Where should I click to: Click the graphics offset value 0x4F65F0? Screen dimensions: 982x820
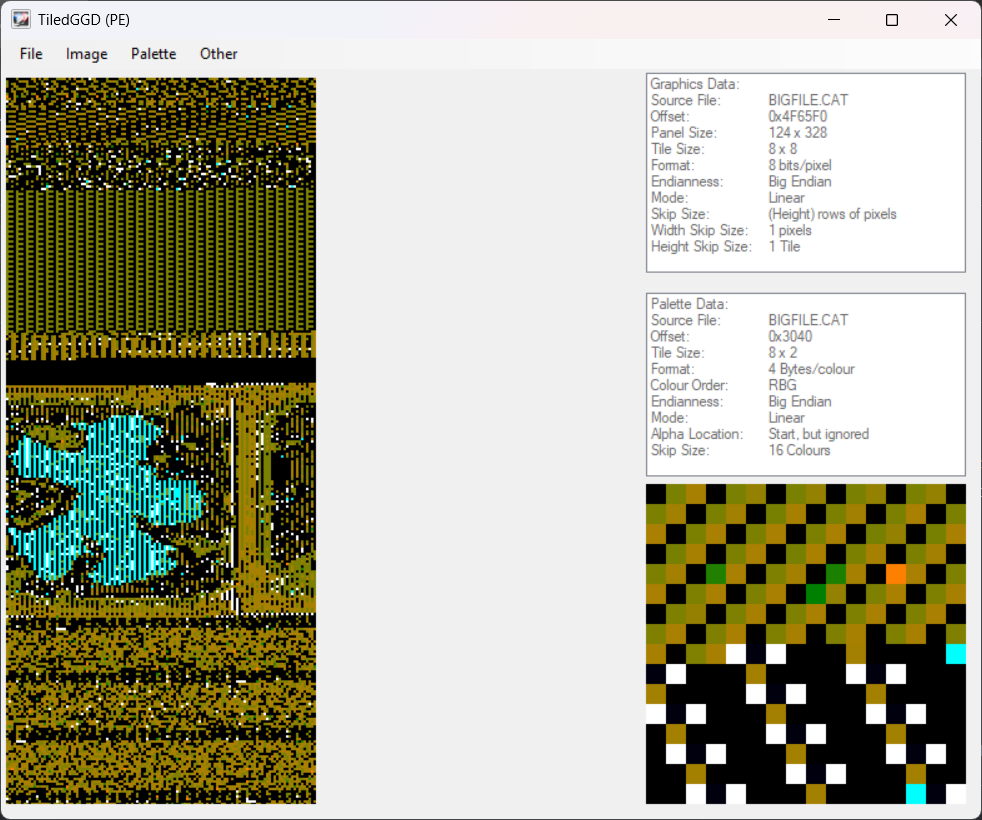point(797,116)
